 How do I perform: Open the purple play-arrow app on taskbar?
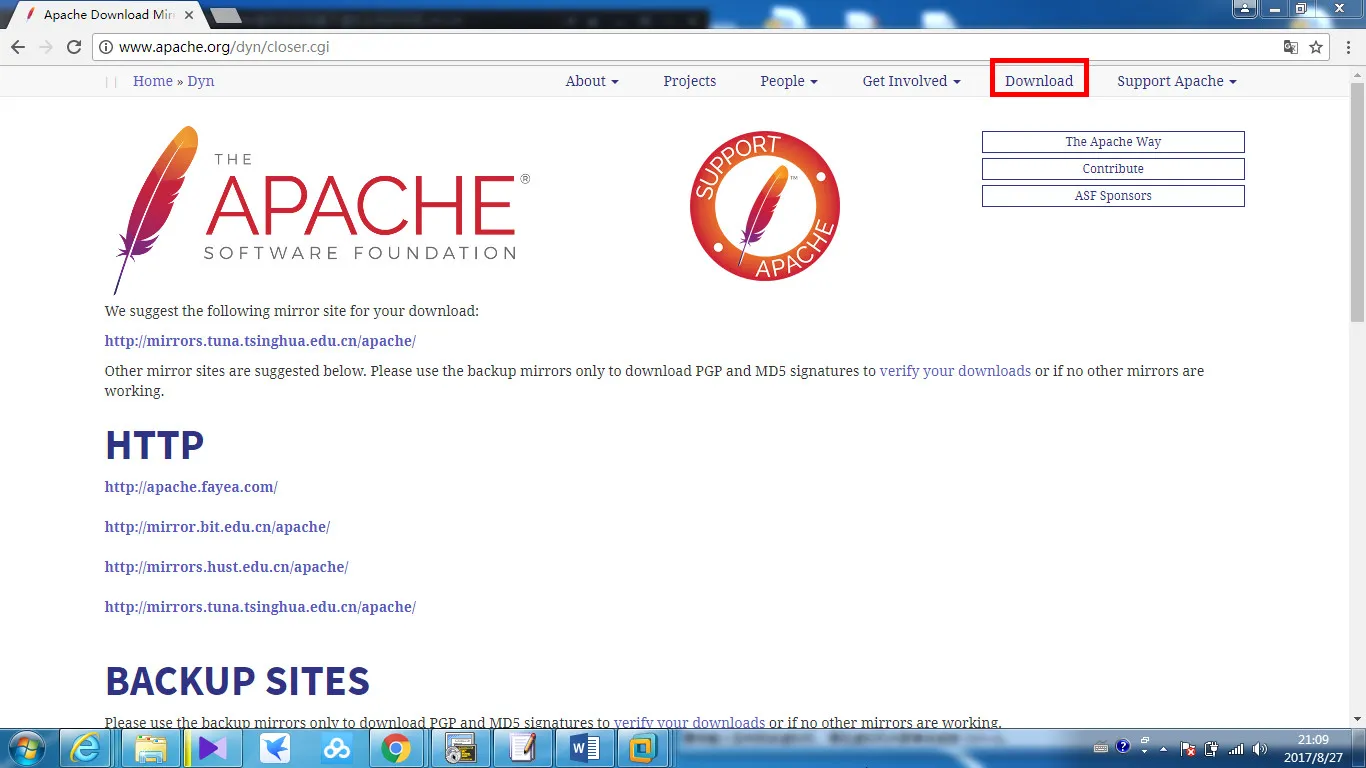pyautogui.click(x=213, y=748)
